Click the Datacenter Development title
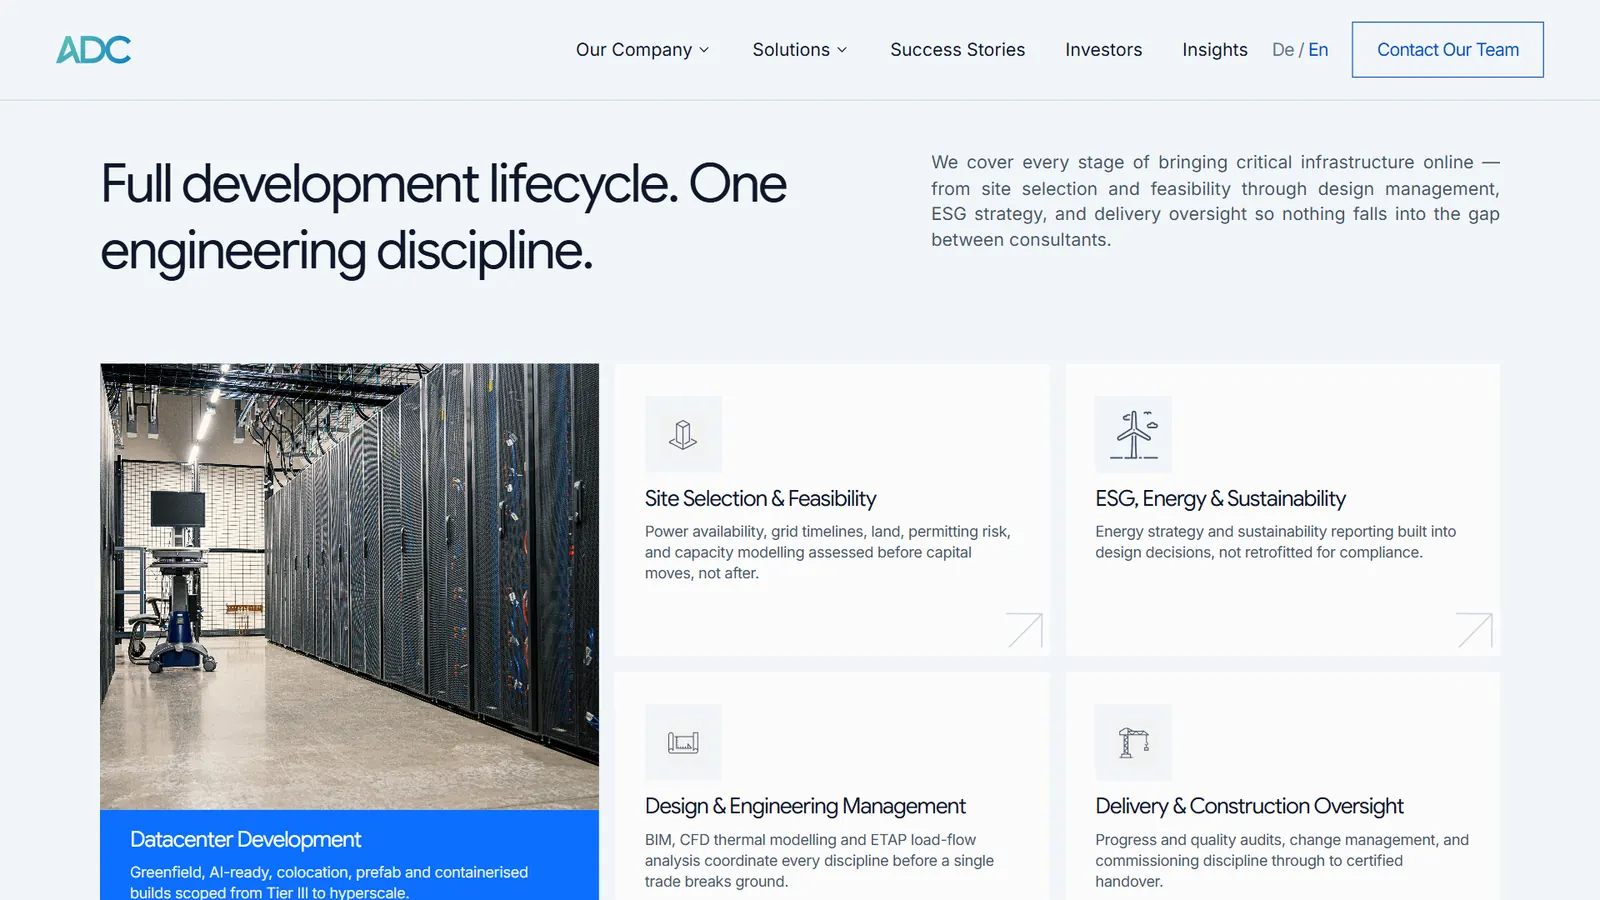This screenshot has width=1600, height=900. 245,840
